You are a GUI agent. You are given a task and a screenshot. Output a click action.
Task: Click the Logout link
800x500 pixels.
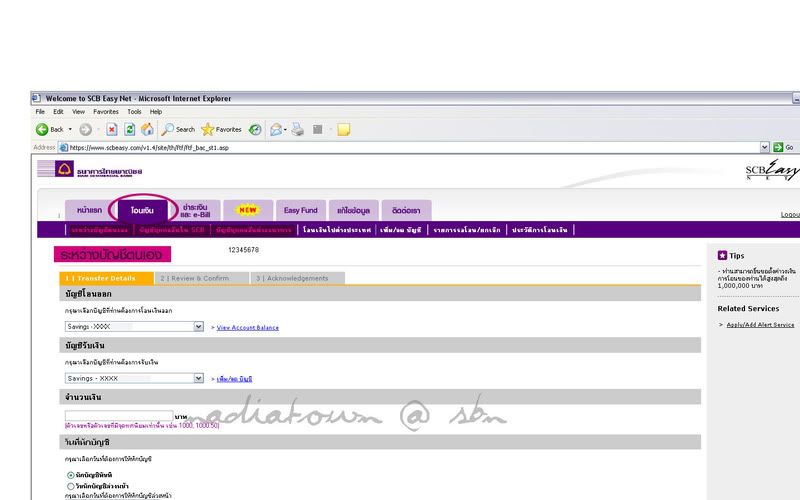(x=790, y=214)
